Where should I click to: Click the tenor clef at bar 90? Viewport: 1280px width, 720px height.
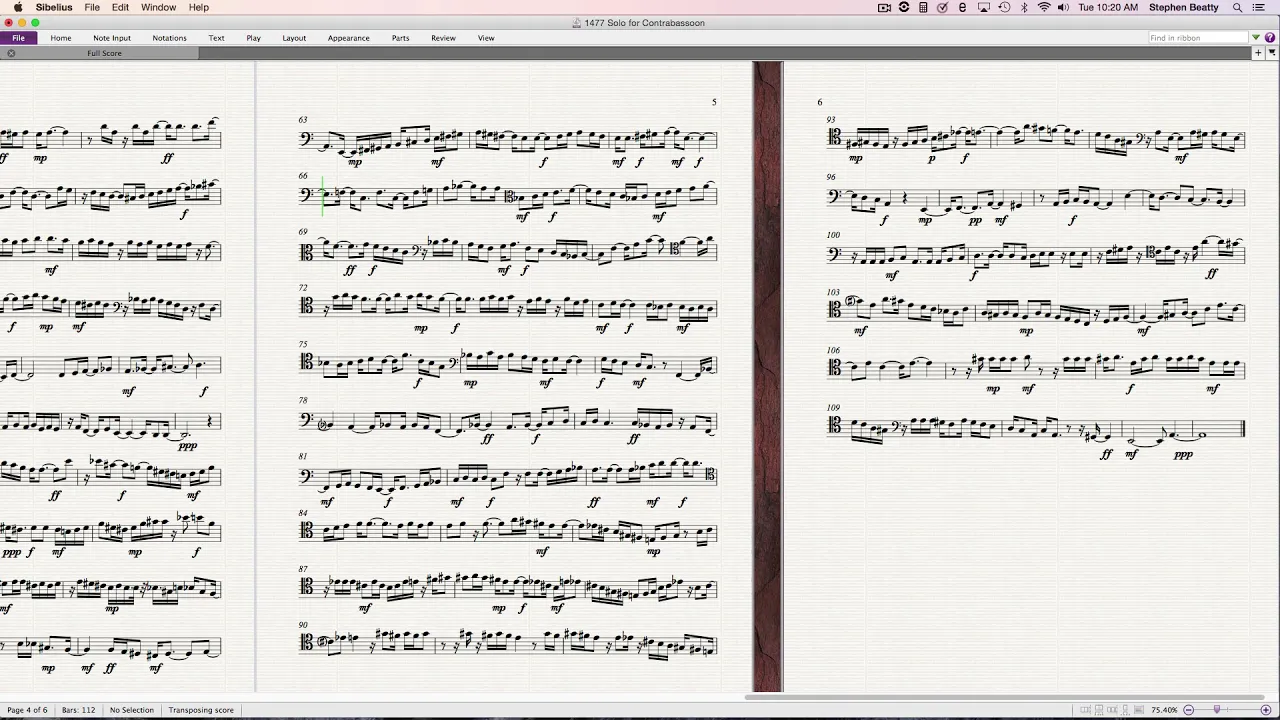306,645
